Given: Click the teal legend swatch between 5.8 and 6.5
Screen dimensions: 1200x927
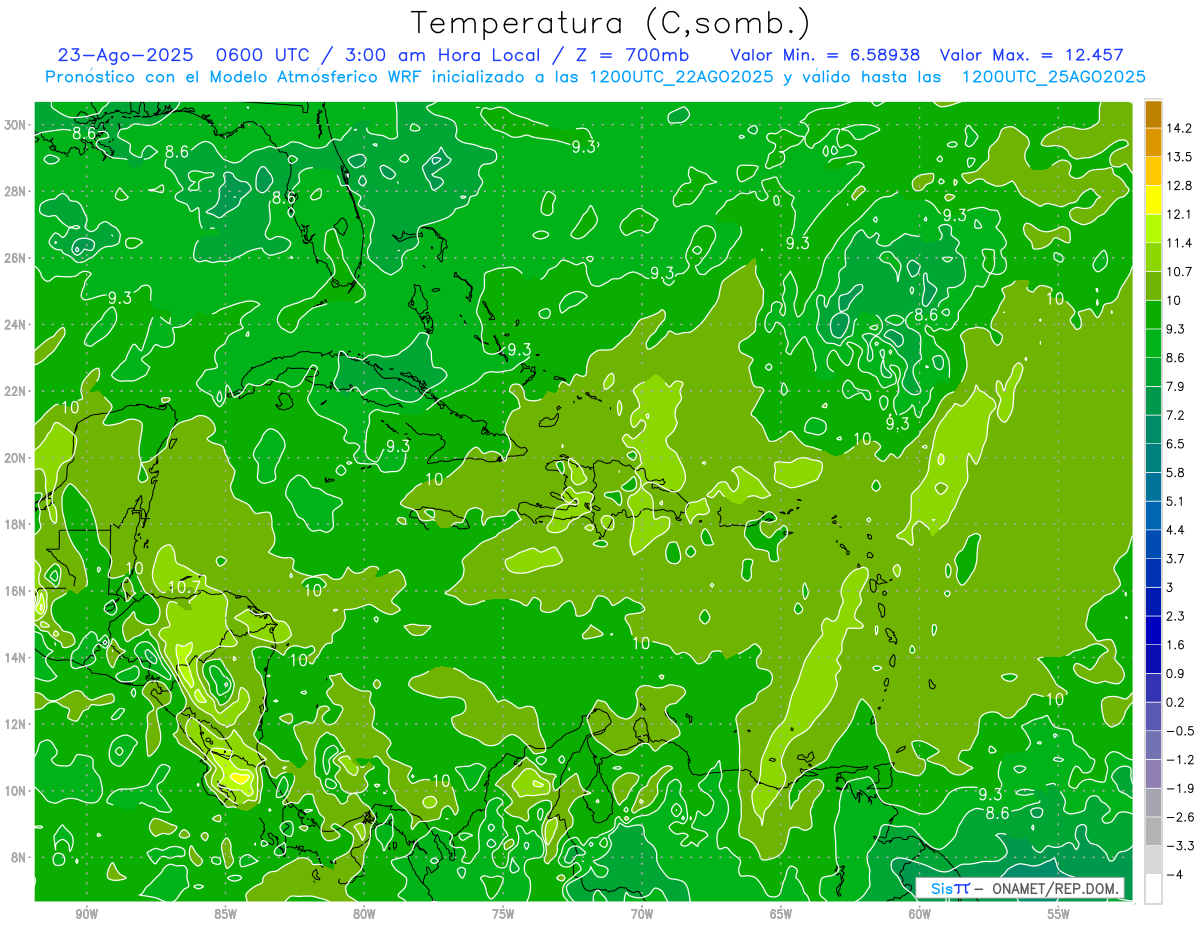Looking at the screenshot, I should [x=1153, y=458].
